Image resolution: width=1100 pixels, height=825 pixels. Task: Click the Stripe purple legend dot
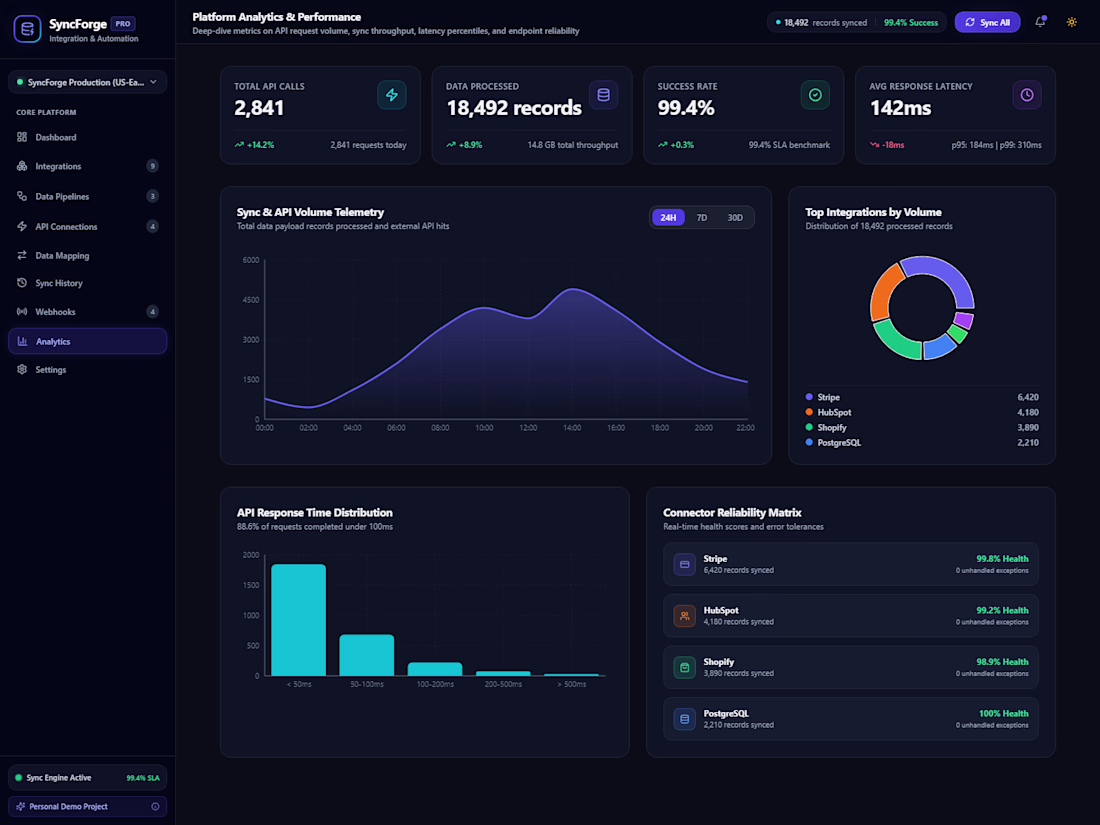pyautogui.click(x=809, y=397)
